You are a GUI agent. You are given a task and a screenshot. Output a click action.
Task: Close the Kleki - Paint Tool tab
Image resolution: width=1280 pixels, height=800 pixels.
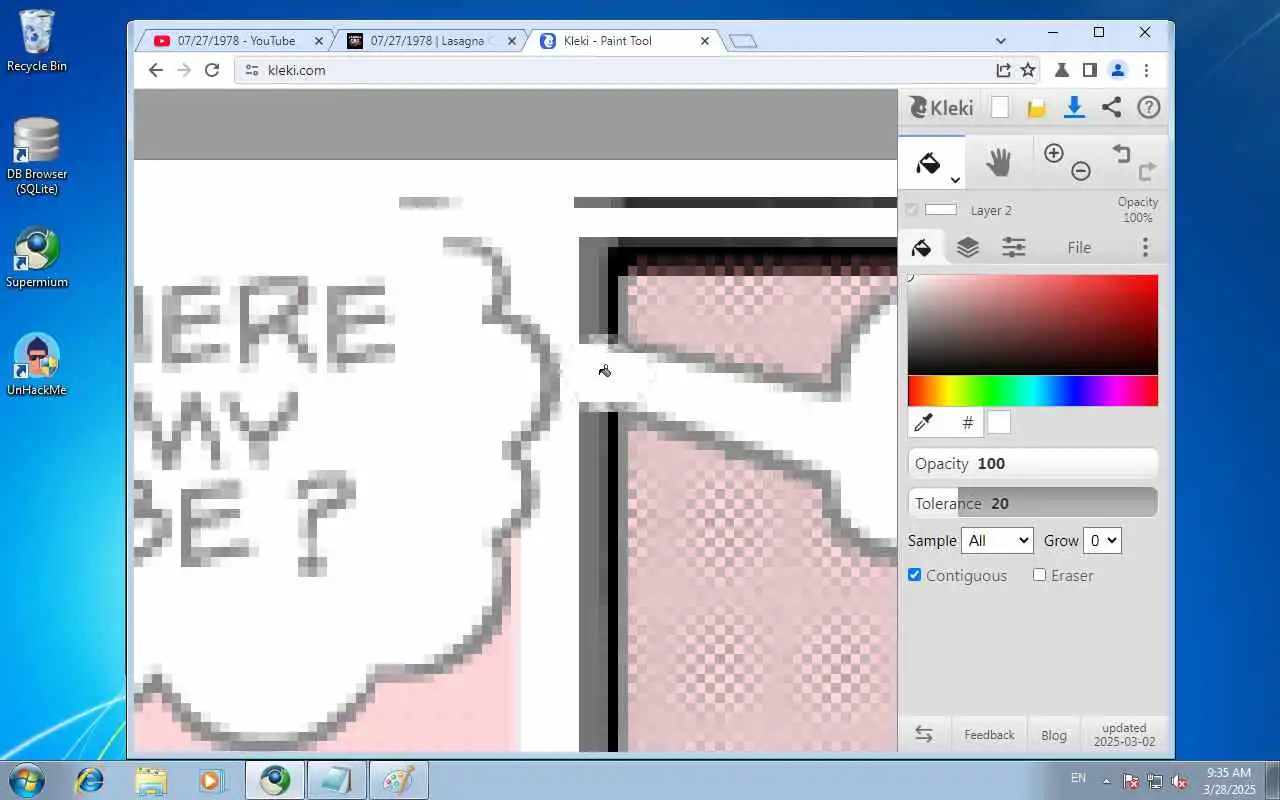[705, 41]
